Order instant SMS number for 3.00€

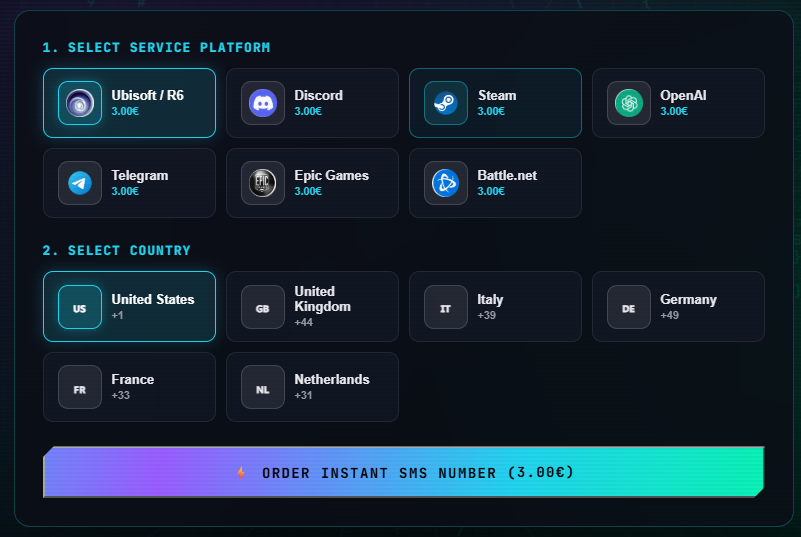pos(404,472)
